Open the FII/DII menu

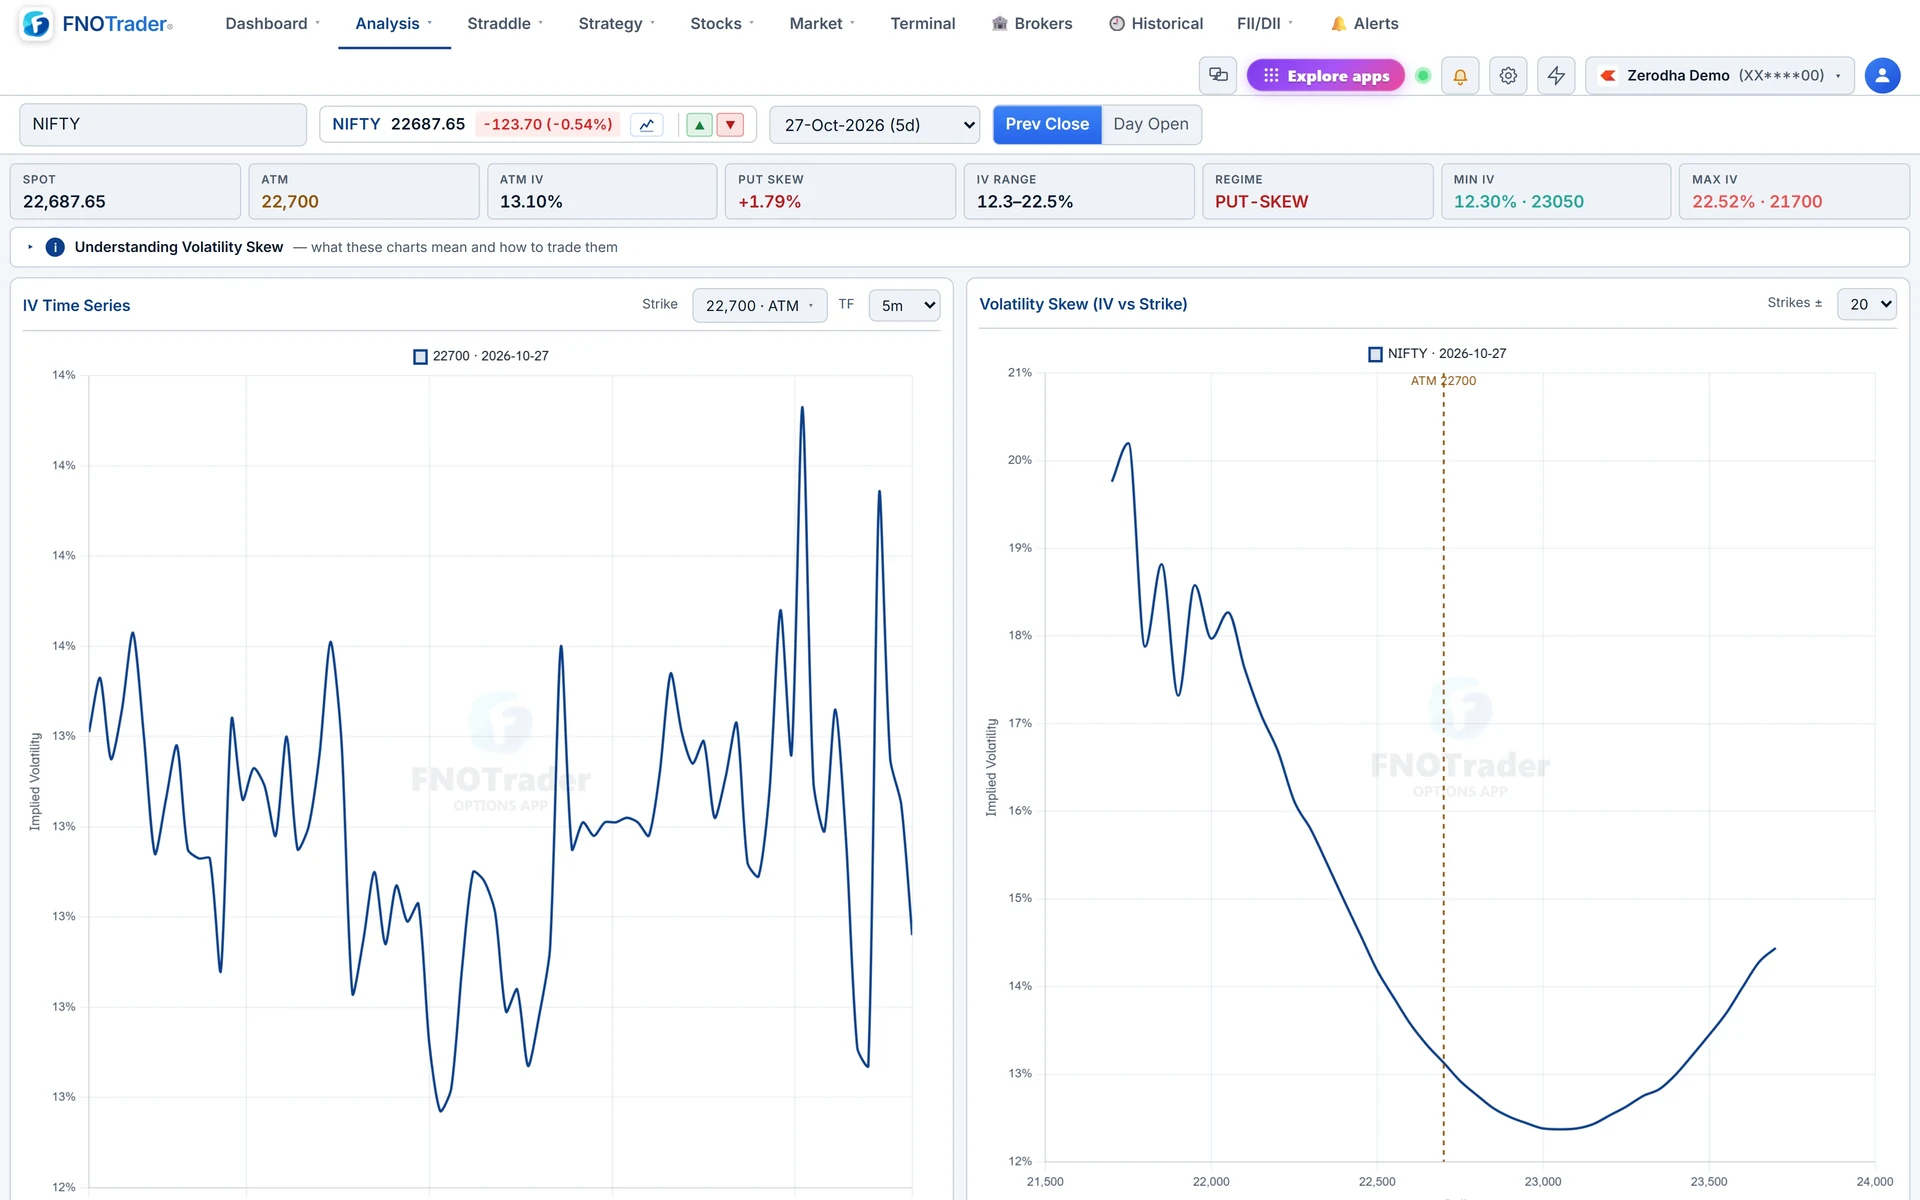click(x=1265, y=23)
